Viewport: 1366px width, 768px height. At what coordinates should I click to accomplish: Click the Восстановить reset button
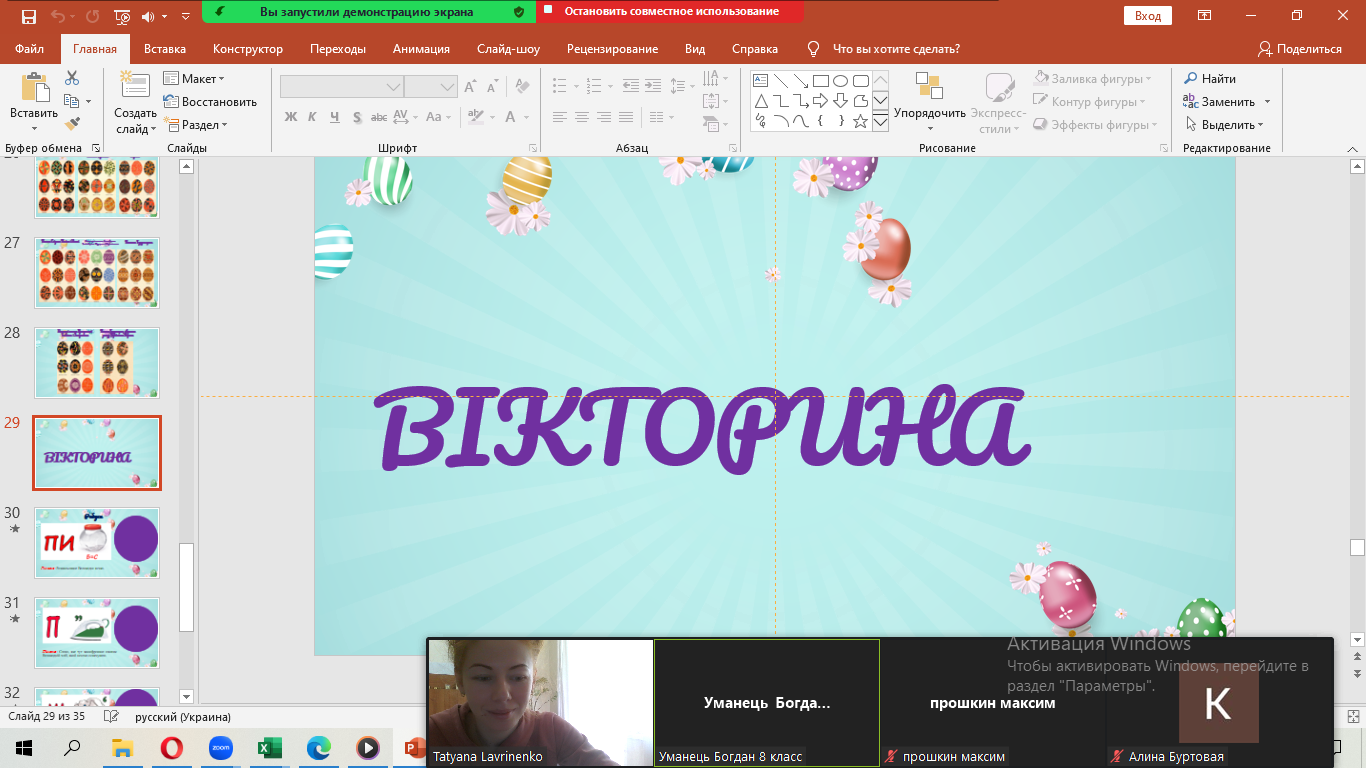(x=210, y=102)
